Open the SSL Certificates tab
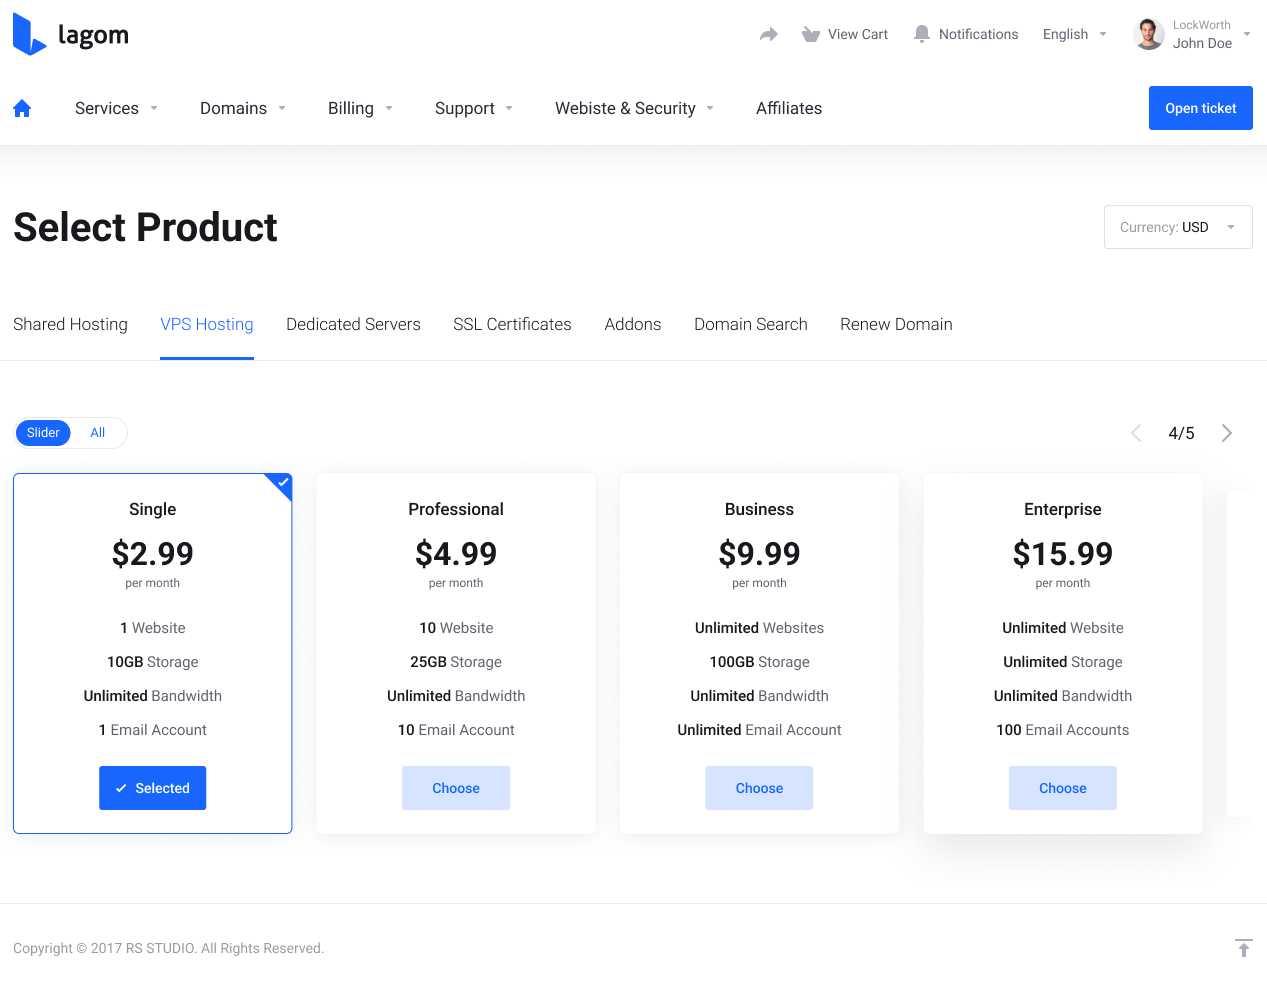Image resolution: width=1267 pixels, height=992 pixels. [512, 324]
